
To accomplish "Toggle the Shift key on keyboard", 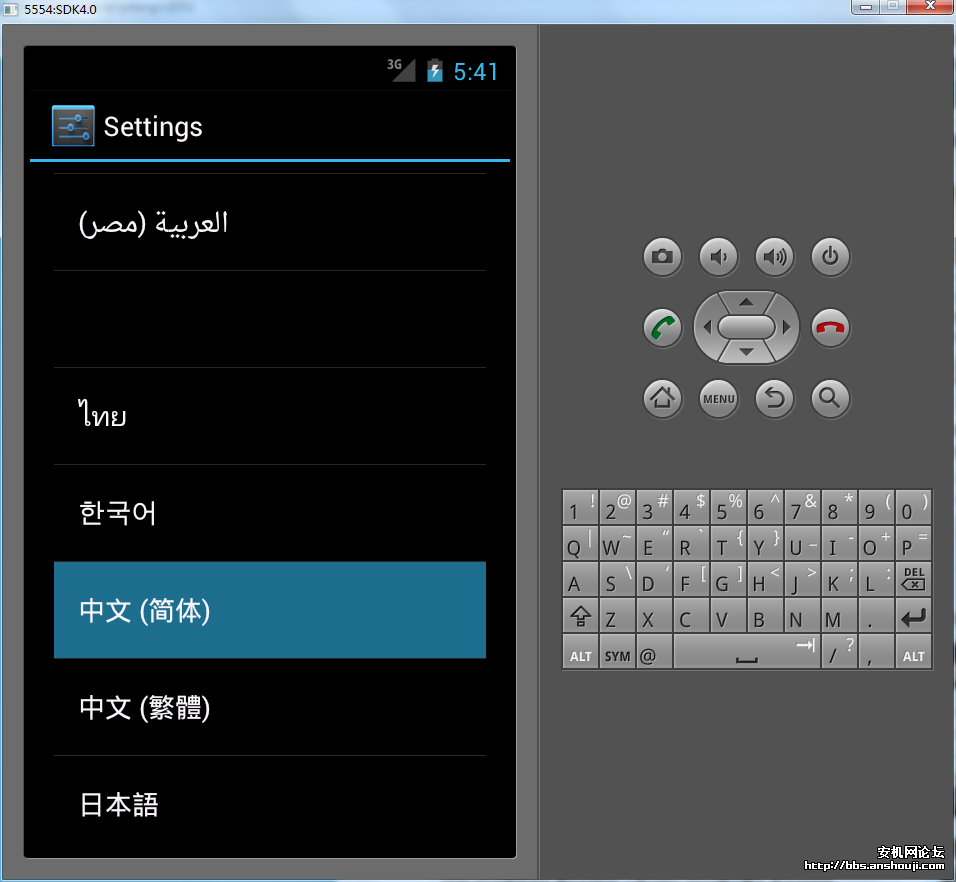I will (580, 618).
